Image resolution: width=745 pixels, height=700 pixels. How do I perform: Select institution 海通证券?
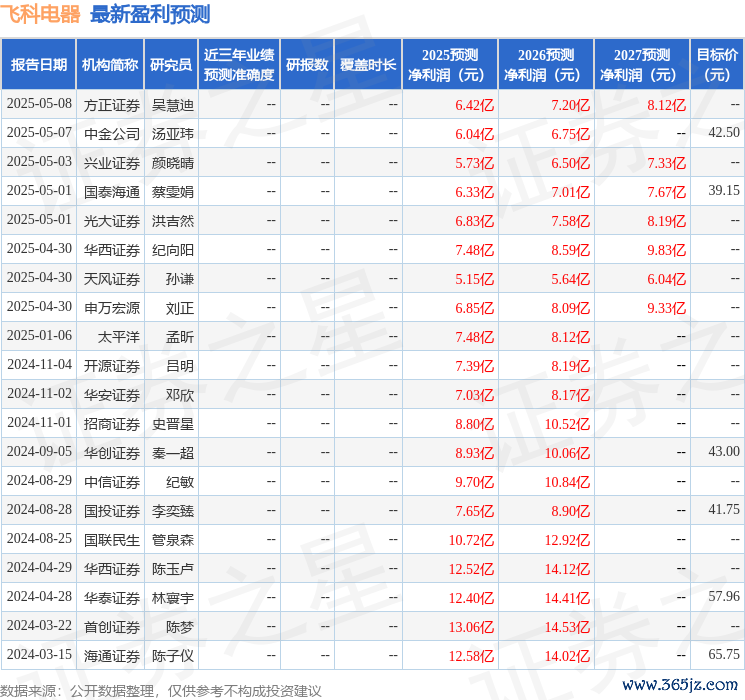(112, 656)
